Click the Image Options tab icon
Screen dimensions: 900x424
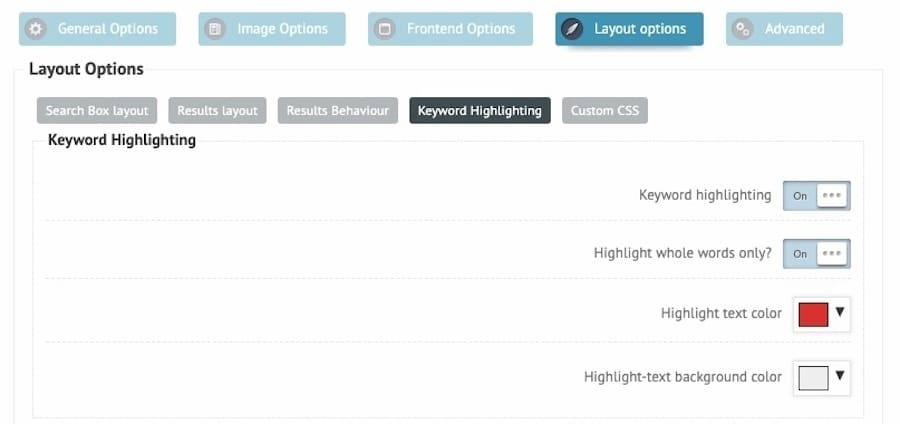pyautogui.click(x=215, y=29)
